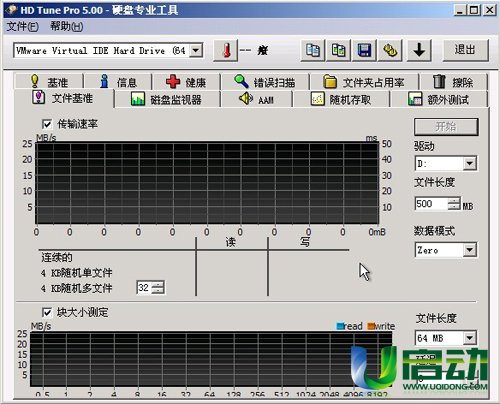Click the blue info icon on 信息 tab
500x404 pixels.
104,81
